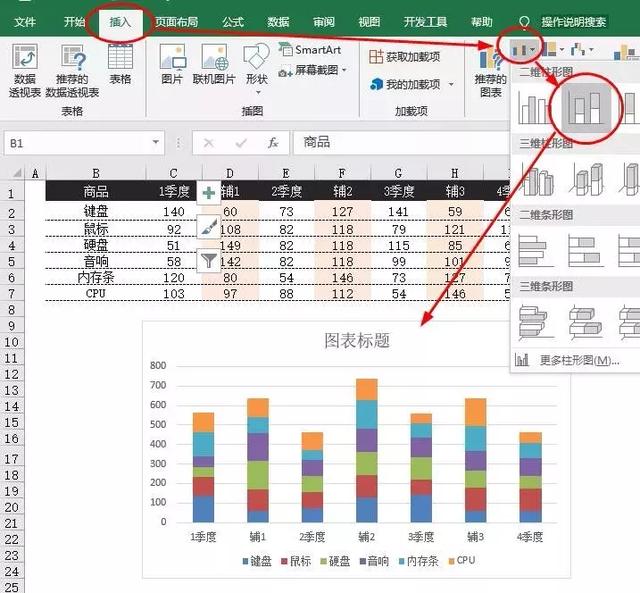Click Recommended PivotTables (推荐的数据透视表) icon
Viewport: 640px width, 593px height.
pos(72,71)
